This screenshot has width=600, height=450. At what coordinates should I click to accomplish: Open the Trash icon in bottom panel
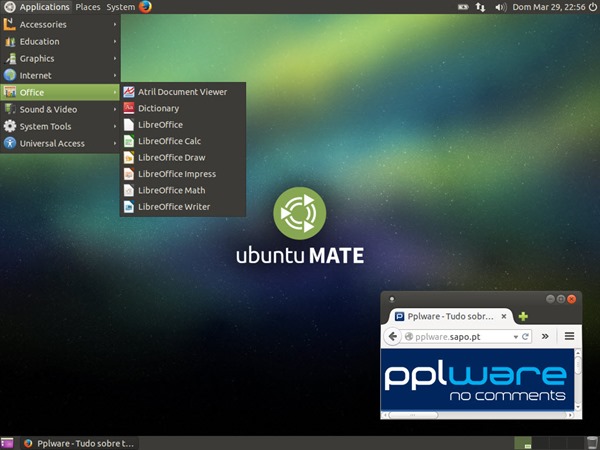click(592, 443)
